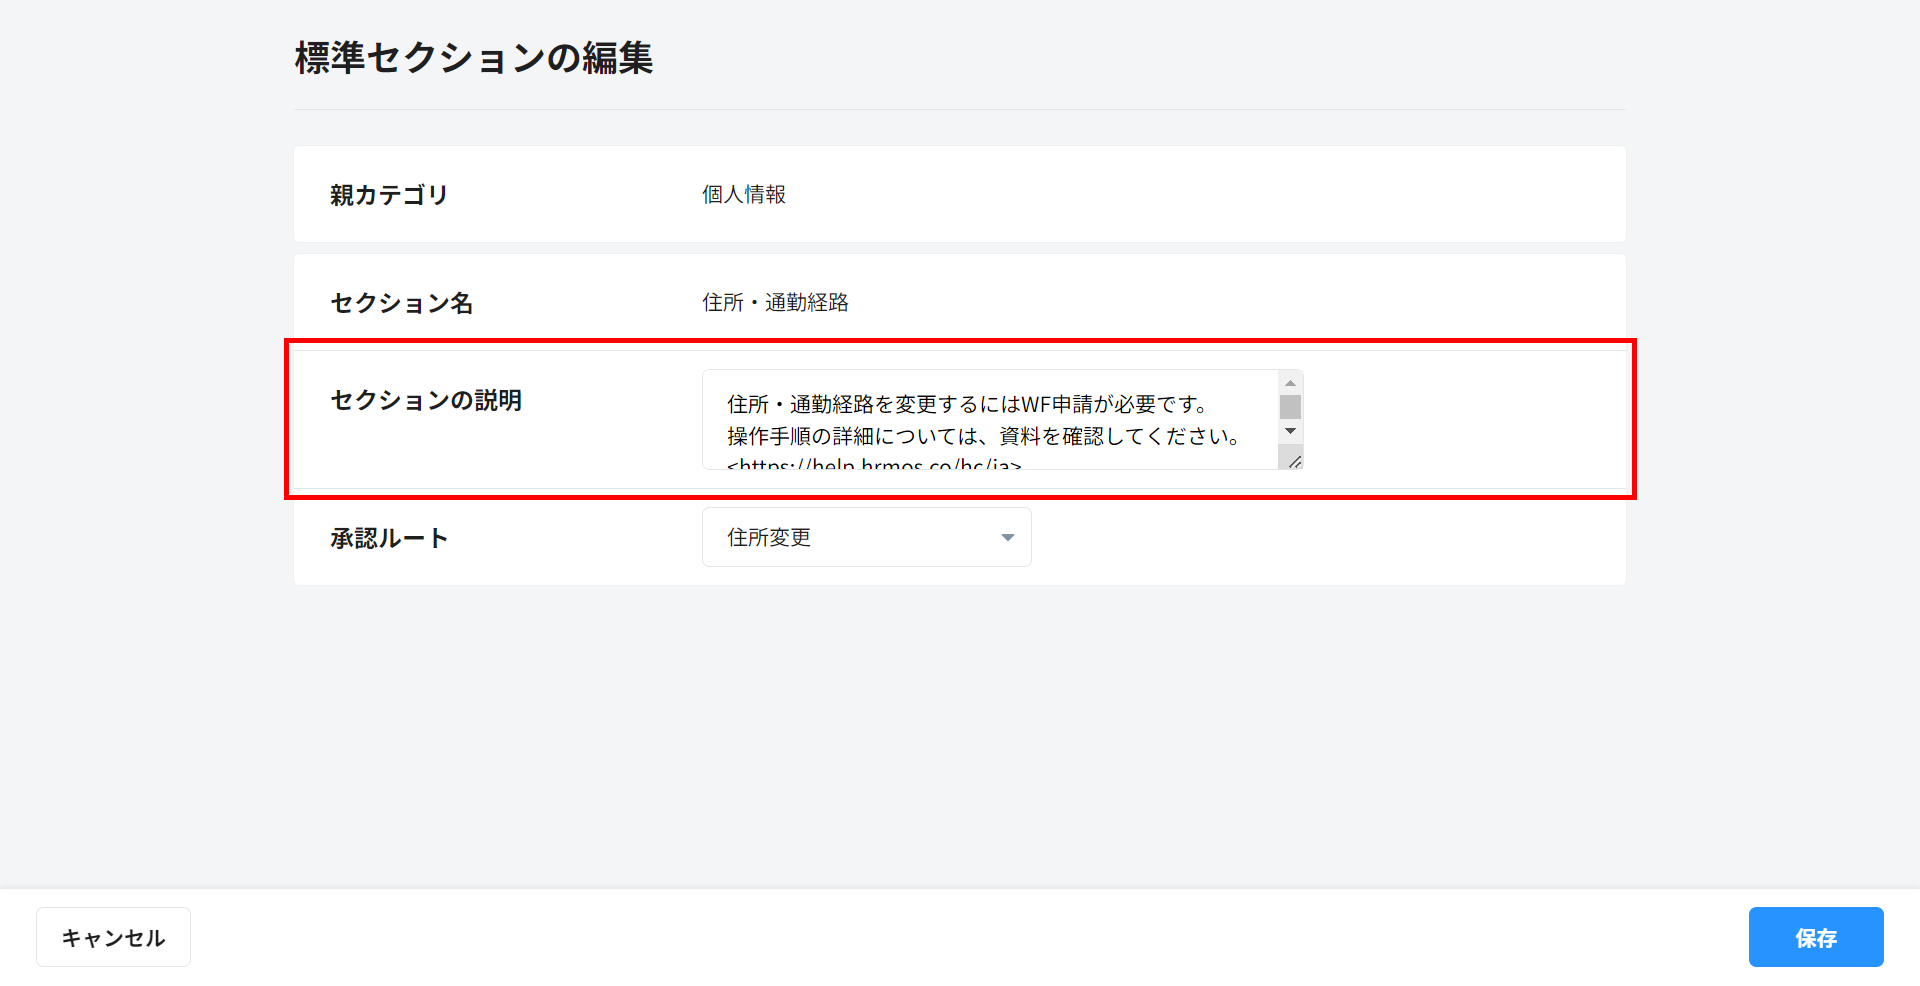Click the 住所・通勤経路 section name value
The image size is (1920, 986).
(775, 303)
